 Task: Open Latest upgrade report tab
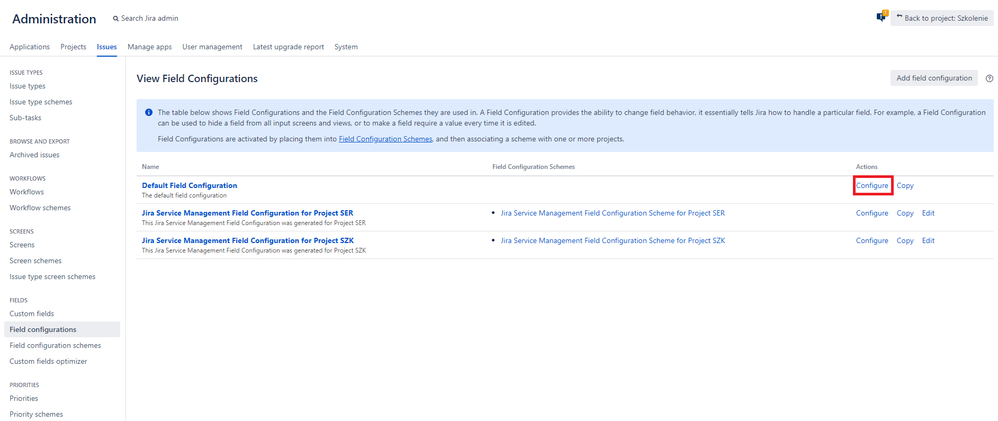tap(288, 46)
